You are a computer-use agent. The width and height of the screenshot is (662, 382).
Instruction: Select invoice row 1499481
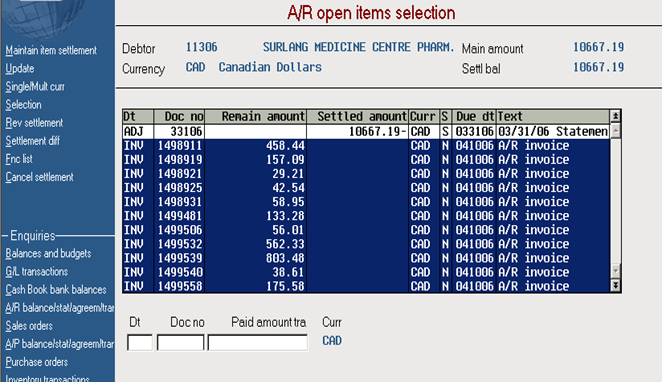tap(366, 216)
